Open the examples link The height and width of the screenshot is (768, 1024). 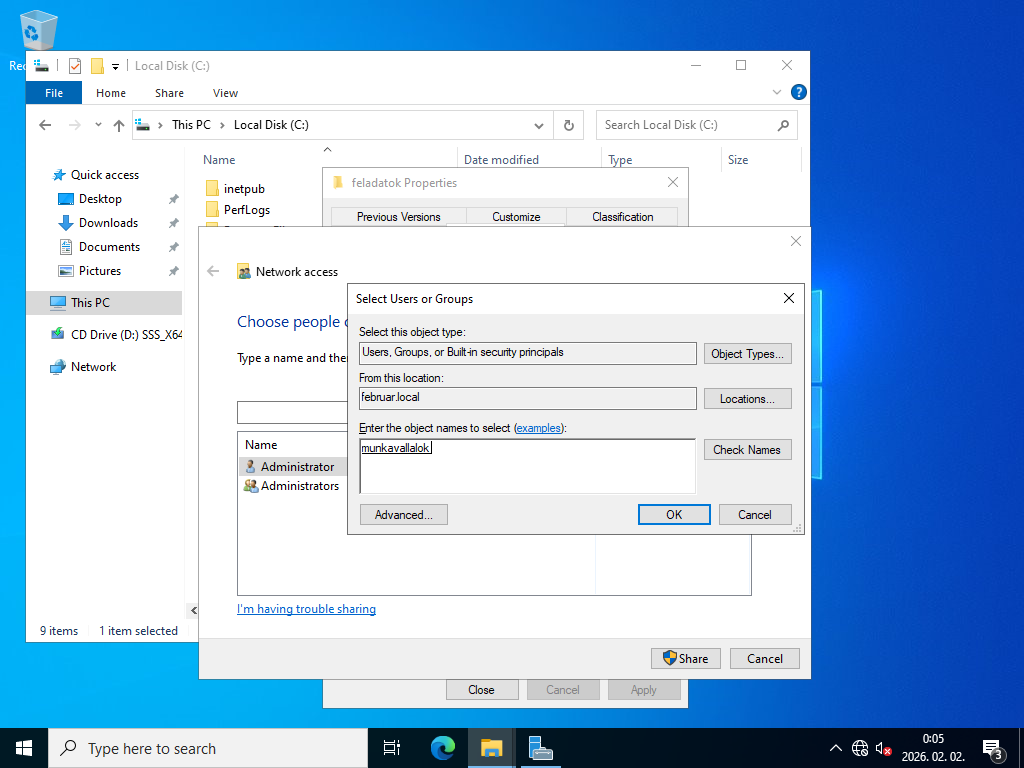pyautogui.click(x=538, y=428)
